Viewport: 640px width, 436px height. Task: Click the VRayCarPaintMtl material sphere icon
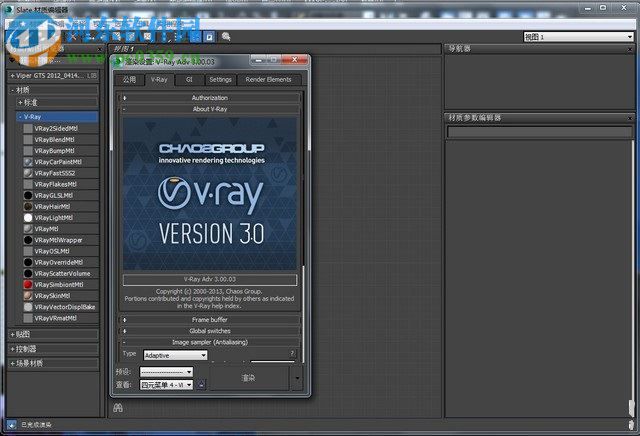tap(28, 162)
